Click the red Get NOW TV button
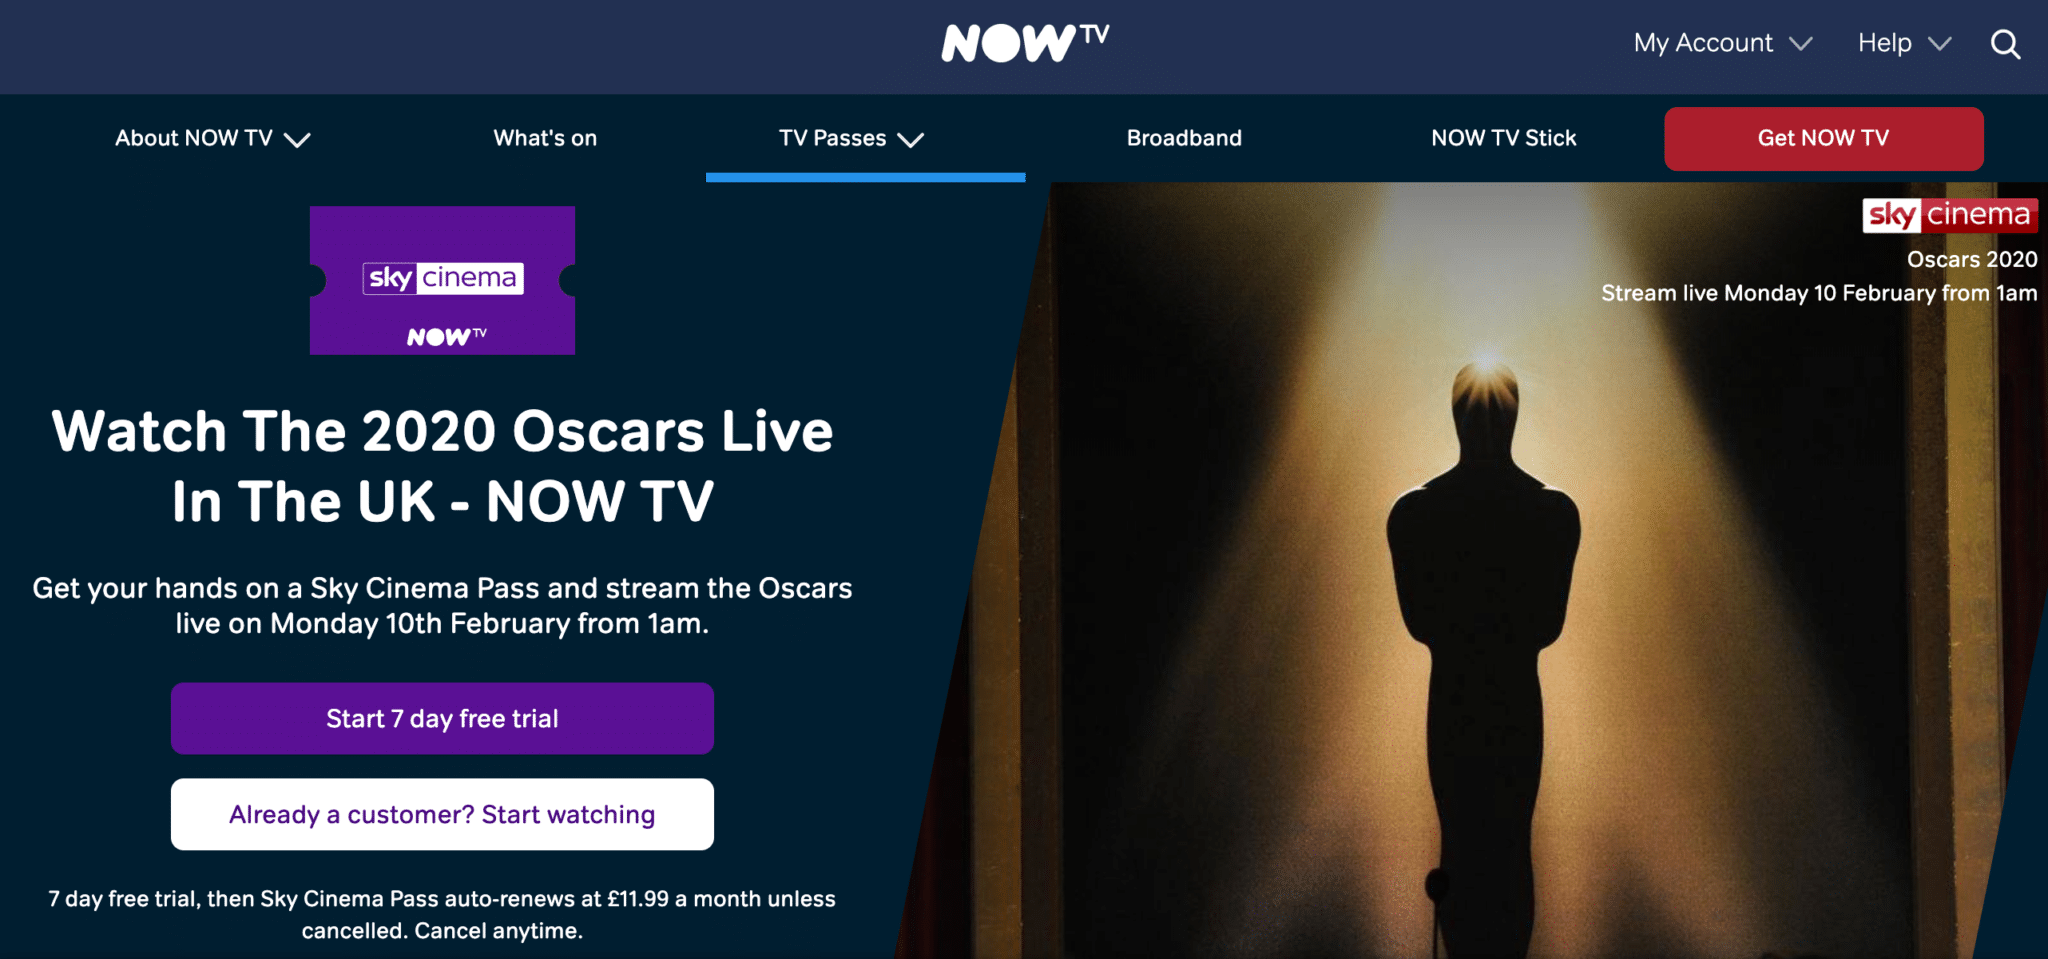The width and height of the screenshot is (2048, 959). (x=1823, y=139)
